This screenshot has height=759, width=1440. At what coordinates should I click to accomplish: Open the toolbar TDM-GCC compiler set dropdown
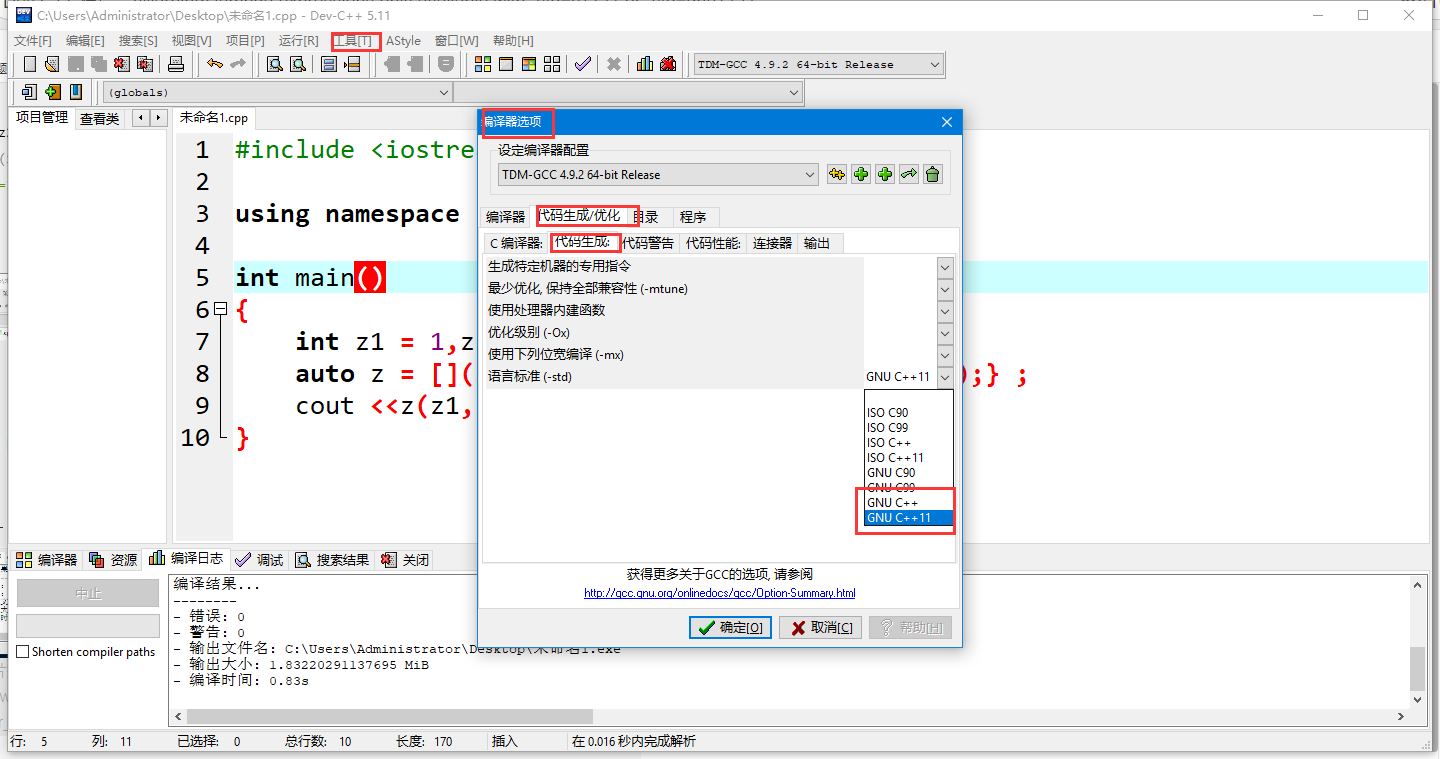pyautogui.click(x=819, y=64)
